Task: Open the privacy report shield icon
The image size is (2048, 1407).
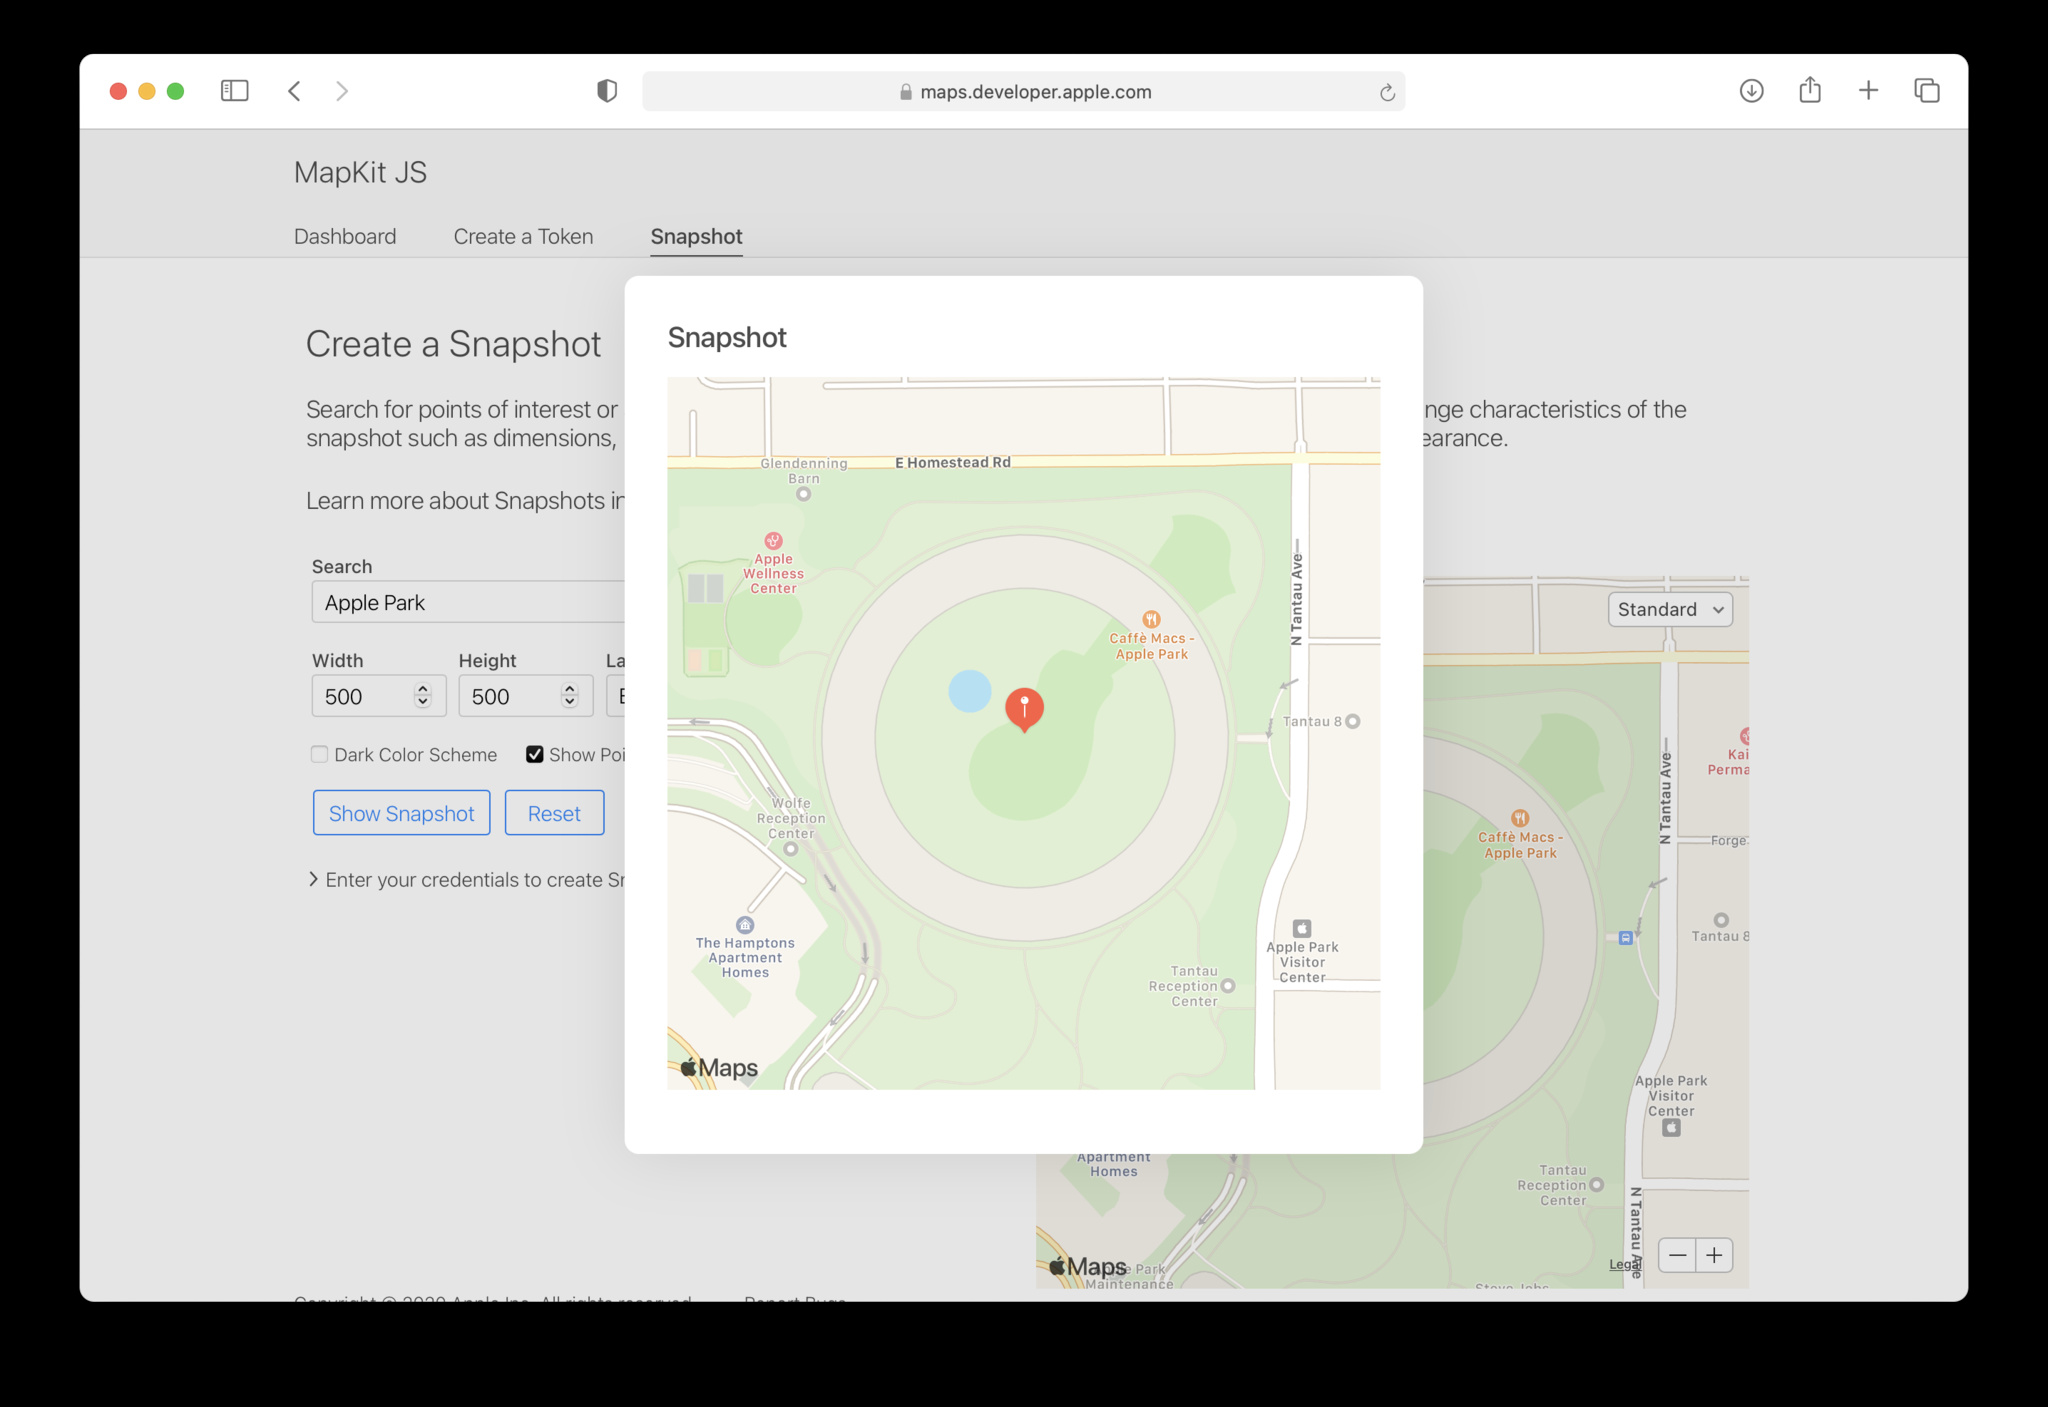Action: [x=607, y=91]
